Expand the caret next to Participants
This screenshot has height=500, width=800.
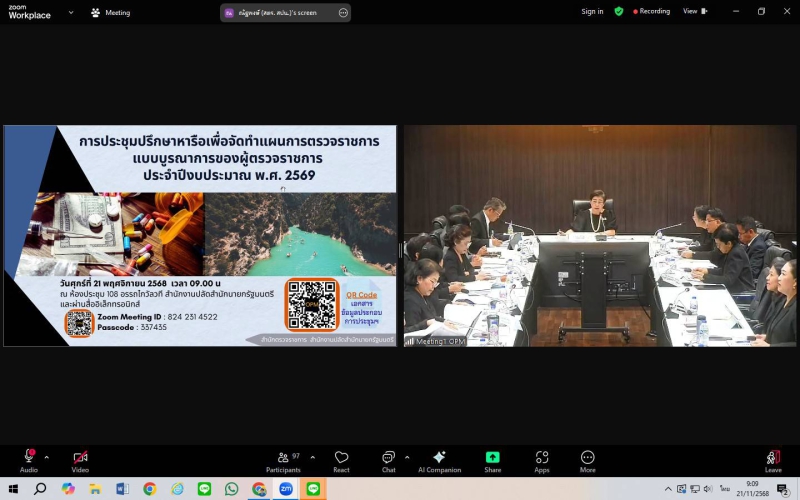312,457
